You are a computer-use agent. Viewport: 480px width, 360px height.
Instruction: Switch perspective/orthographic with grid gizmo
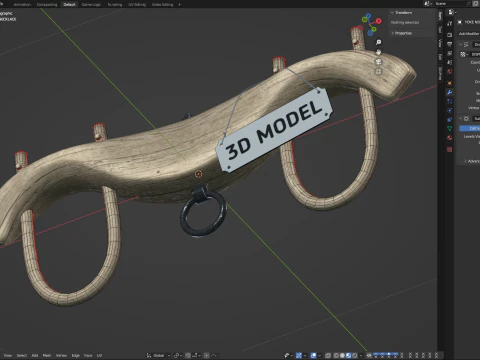point(378,71)
